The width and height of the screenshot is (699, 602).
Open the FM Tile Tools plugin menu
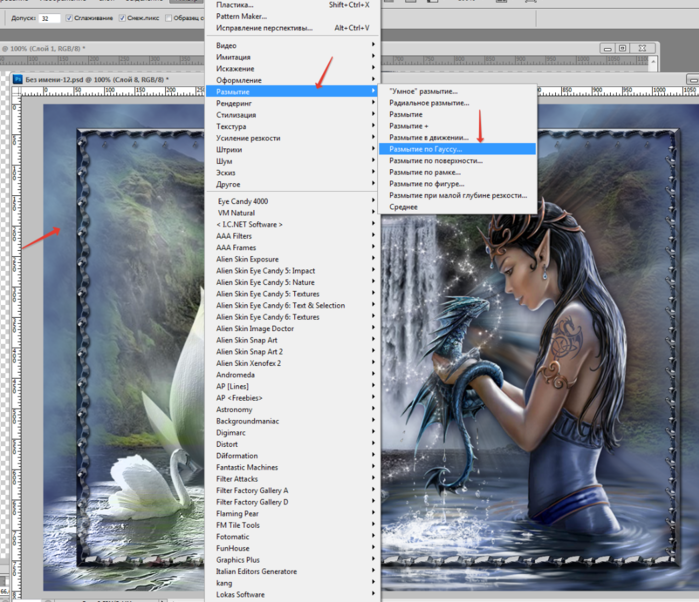click(x=293, y=525)
